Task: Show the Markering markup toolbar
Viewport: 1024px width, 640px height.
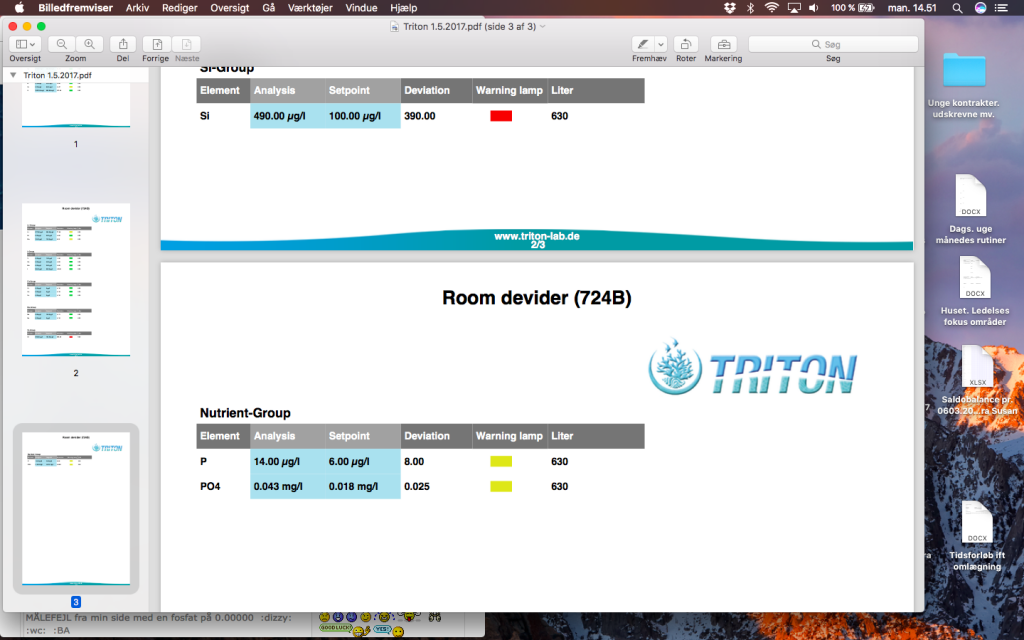Action: [723, 44]
